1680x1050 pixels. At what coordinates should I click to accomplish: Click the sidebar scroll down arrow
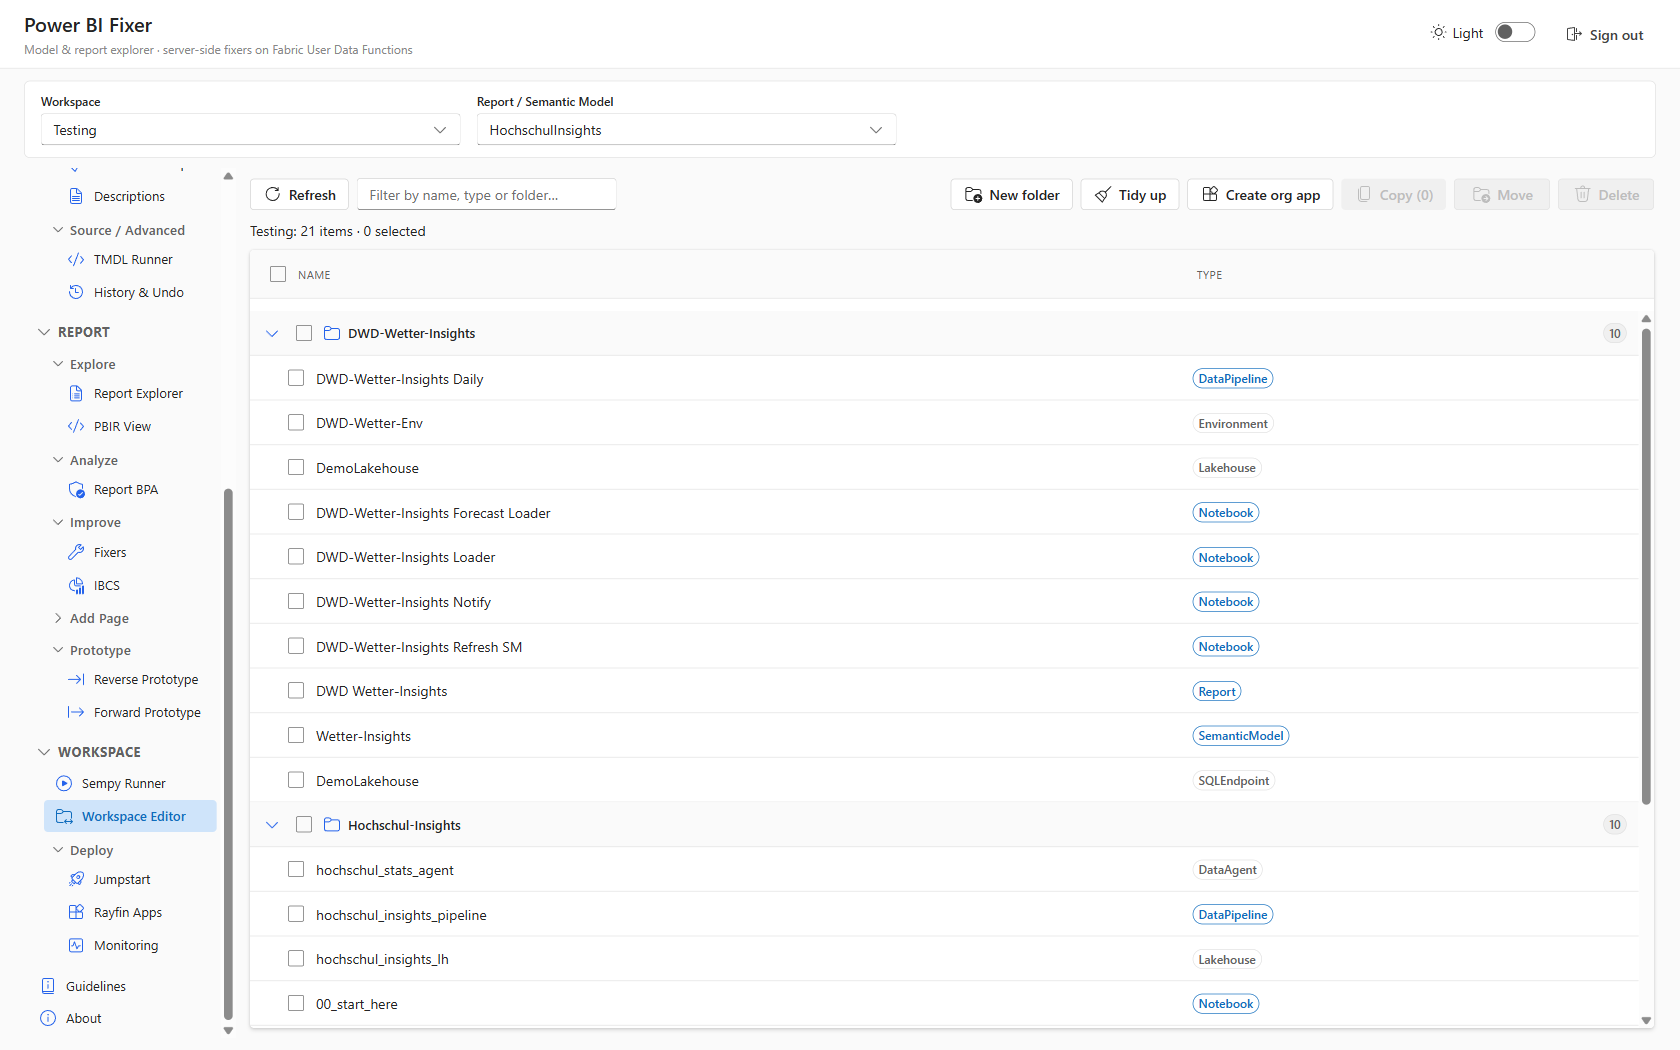point(228,1030)
